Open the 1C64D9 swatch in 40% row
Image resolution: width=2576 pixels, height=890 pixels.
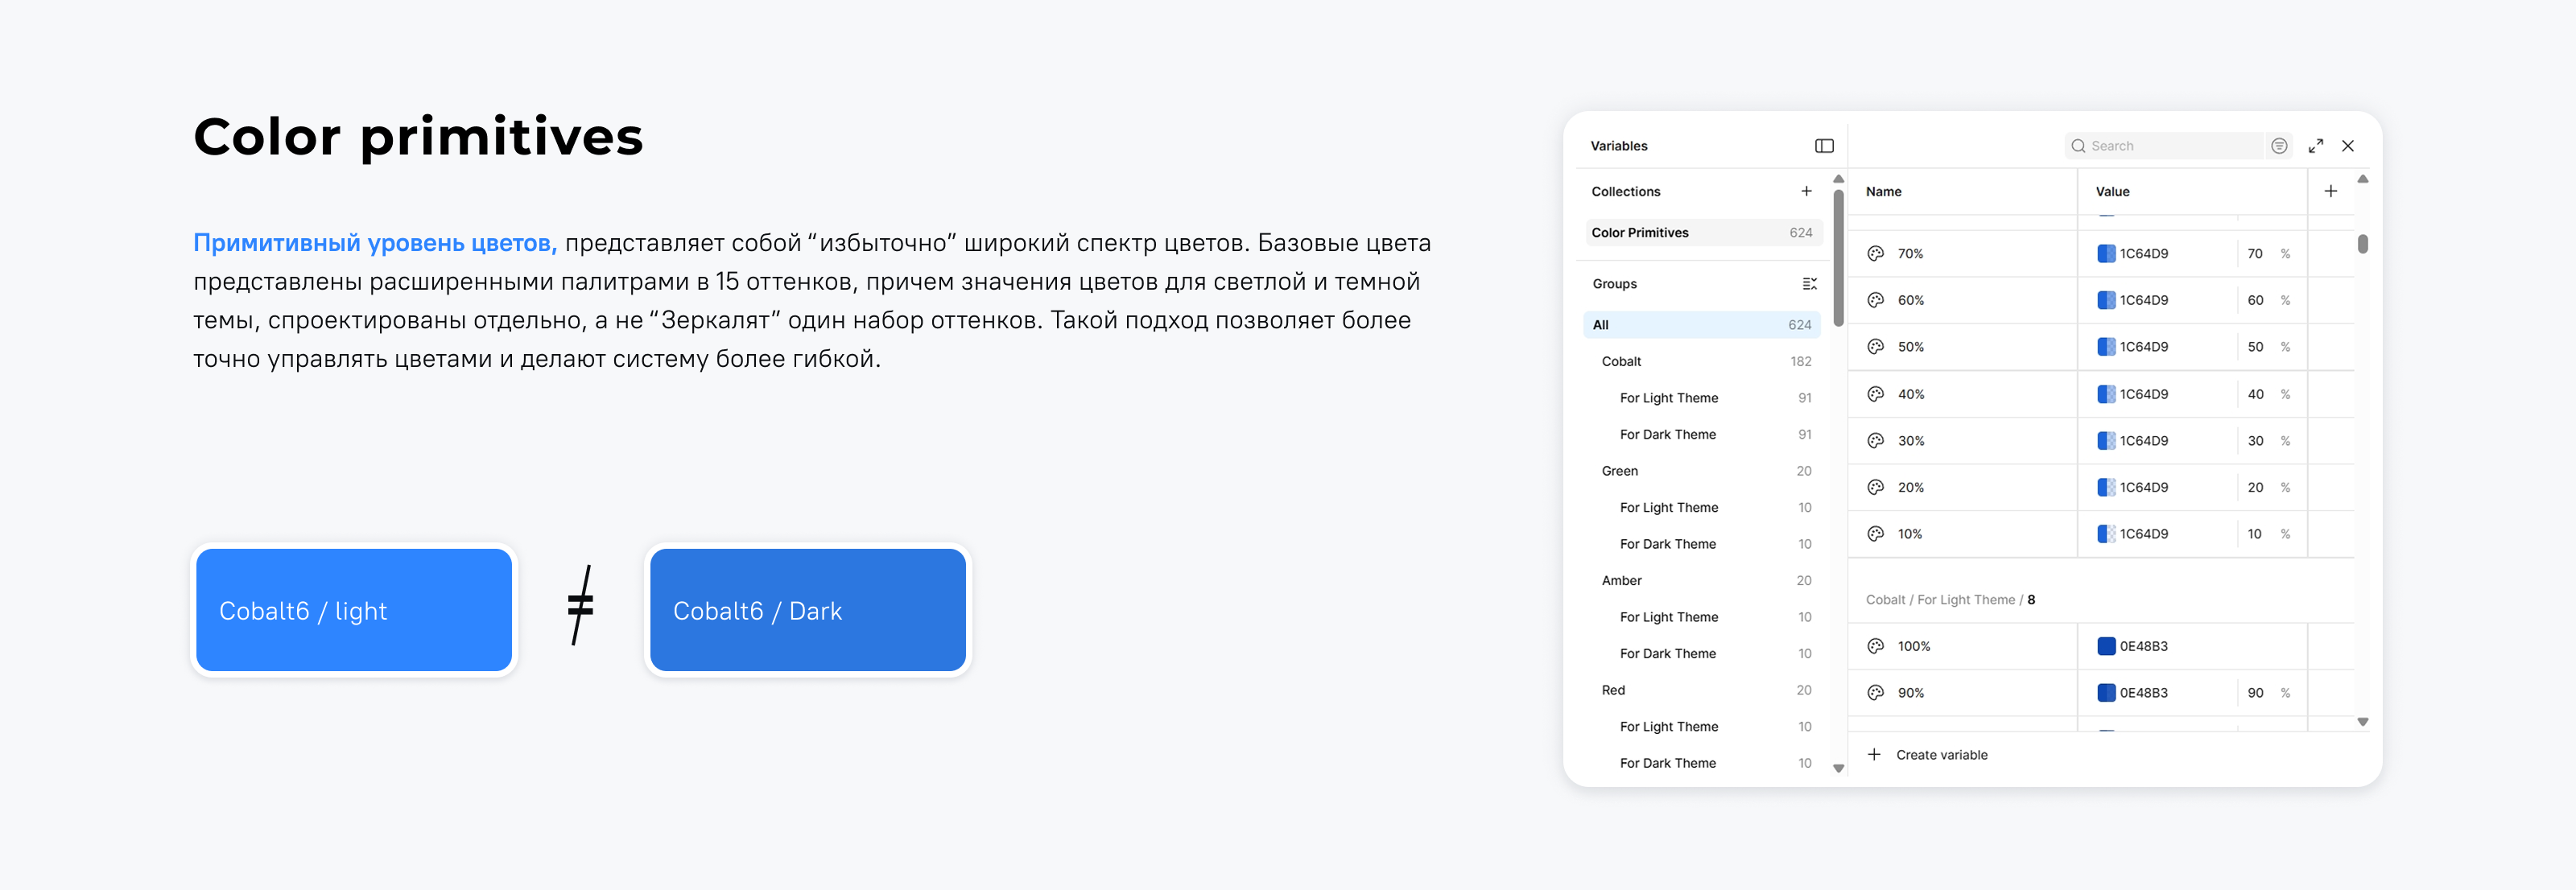pyautogui.click(x=2106, y=394)
